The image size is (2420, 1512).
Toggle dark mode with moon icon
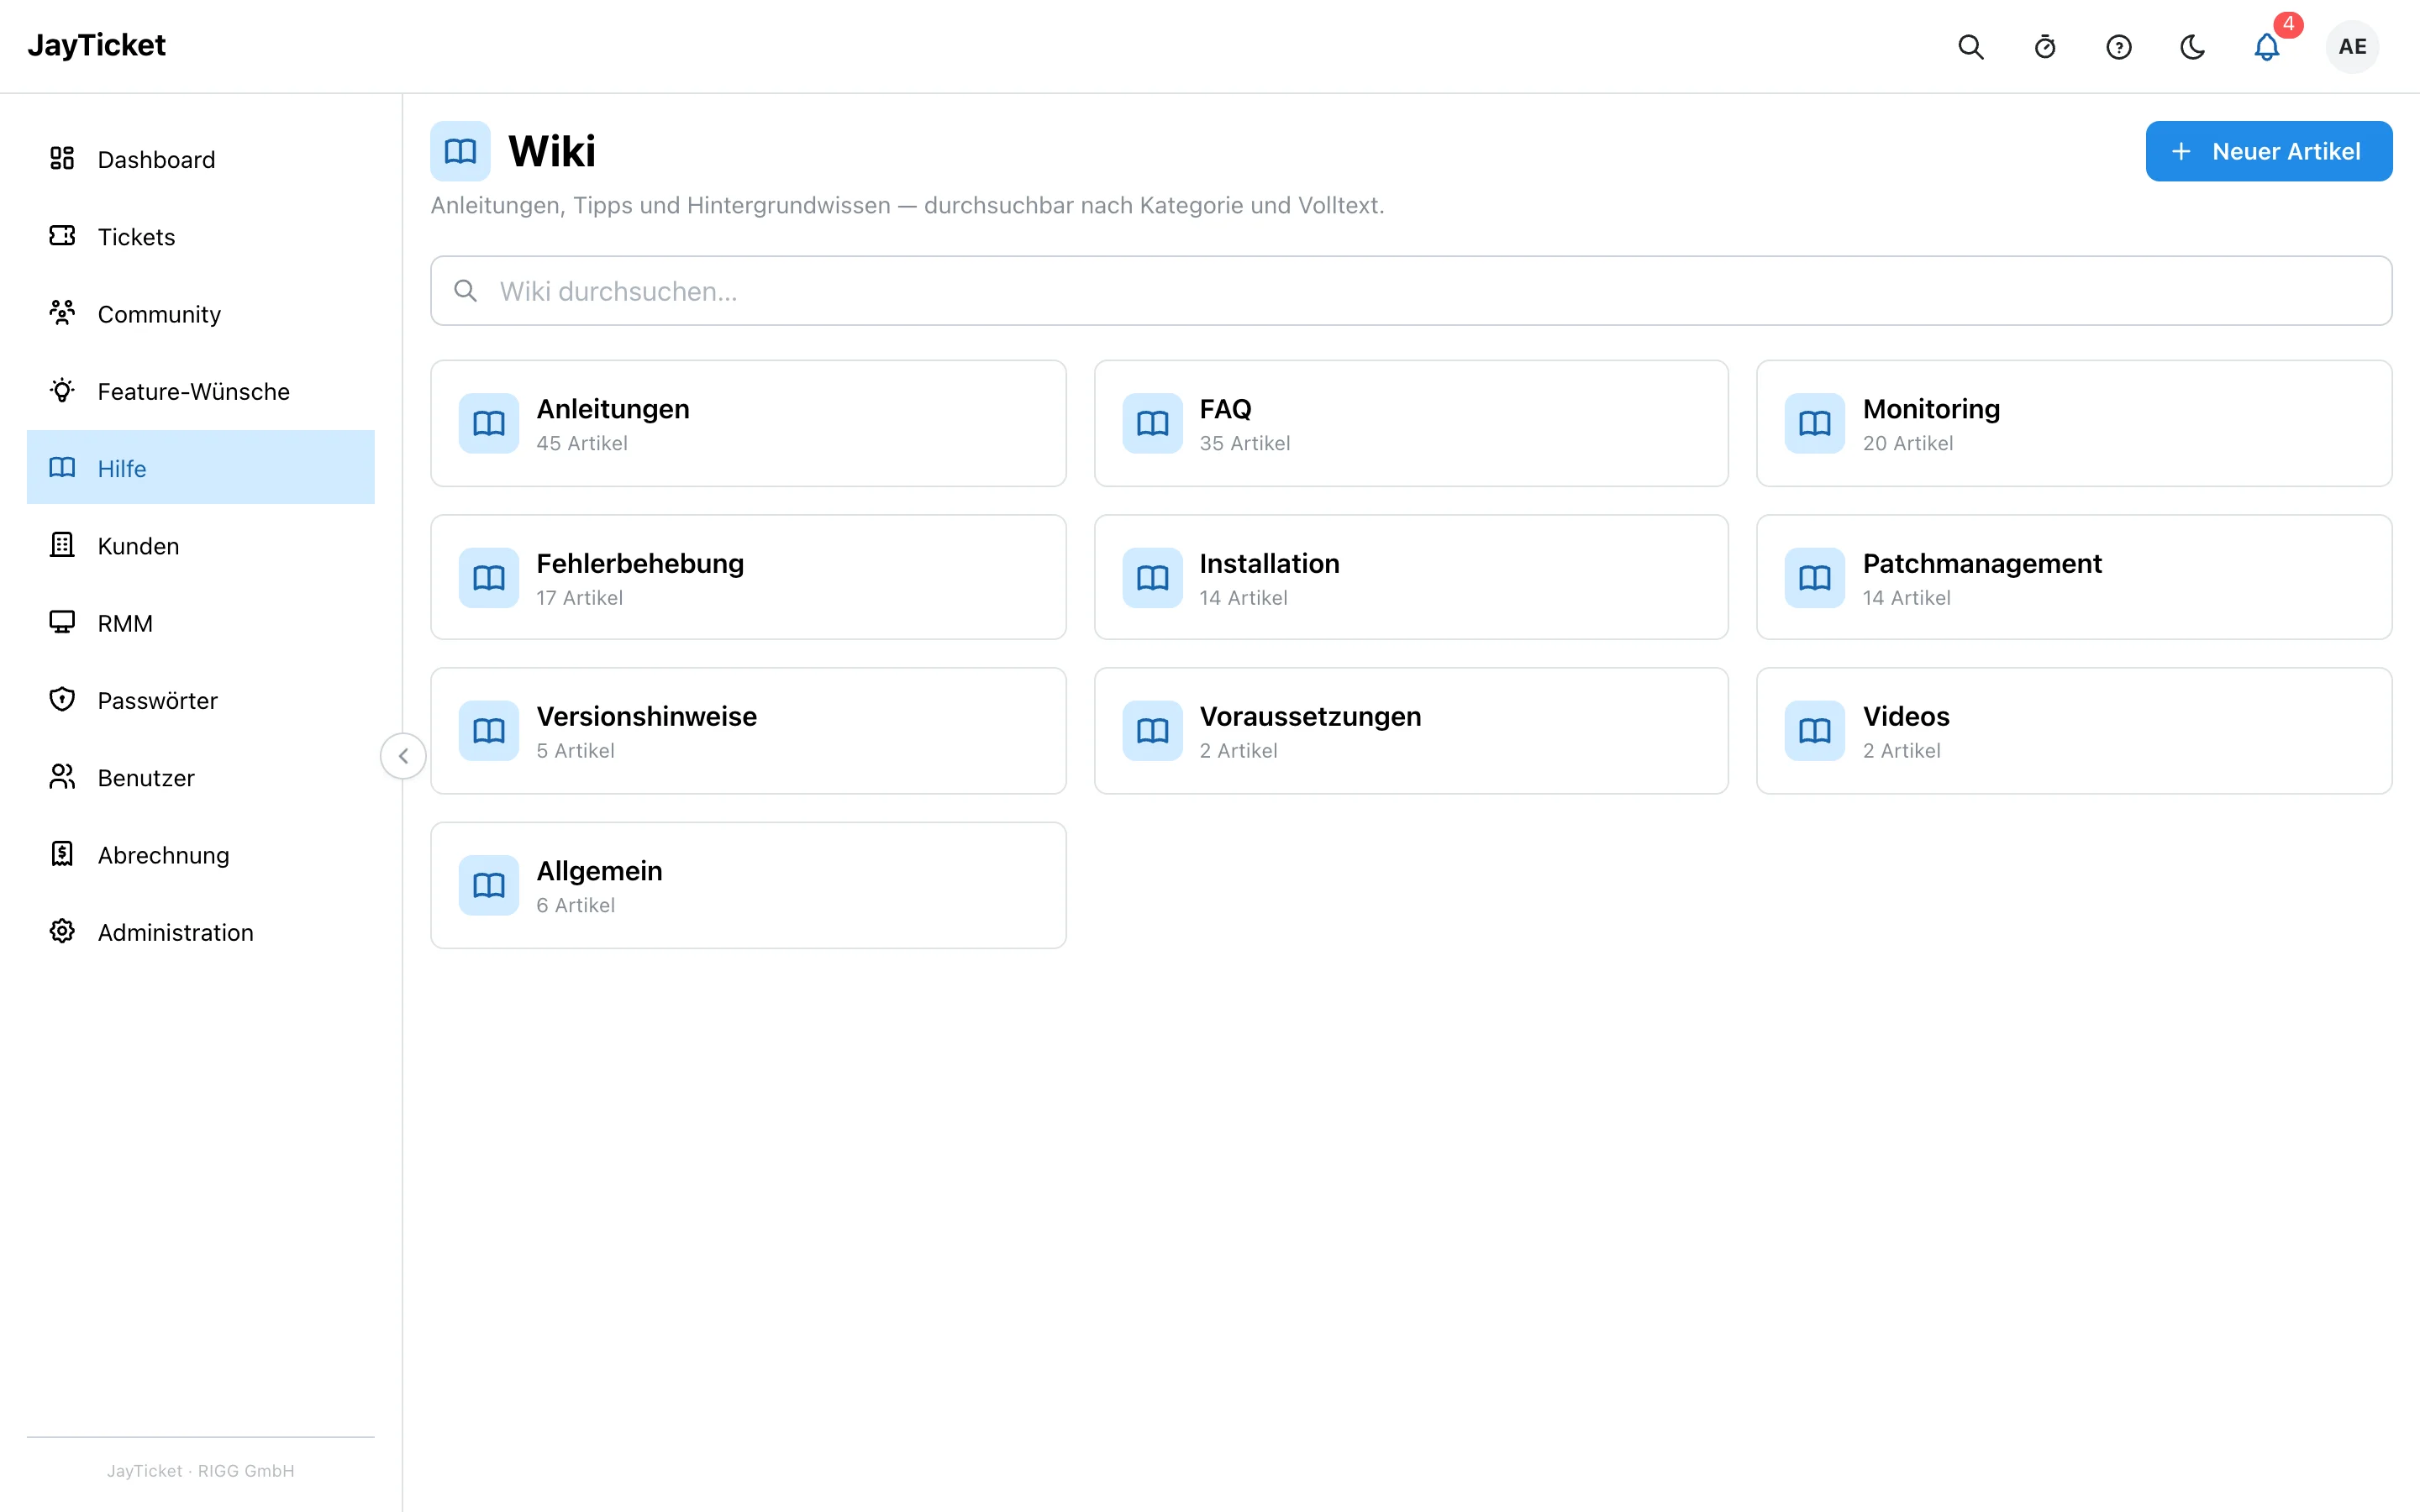point(2192,47)
